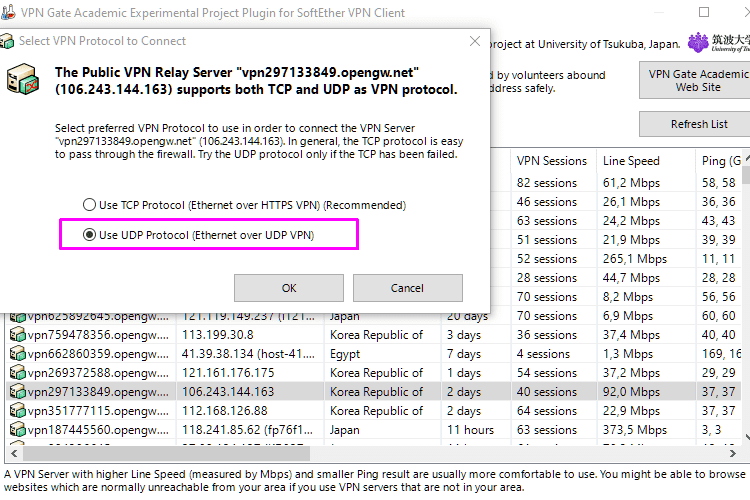Refresh the VPN server list

pyautogui.click(x=696, y=124)
